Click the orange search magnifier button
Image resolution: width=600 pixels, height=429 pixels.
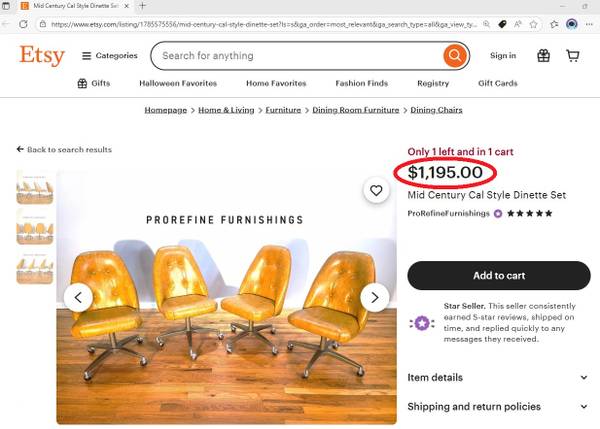pyautogui.click(x=454, y=56)
